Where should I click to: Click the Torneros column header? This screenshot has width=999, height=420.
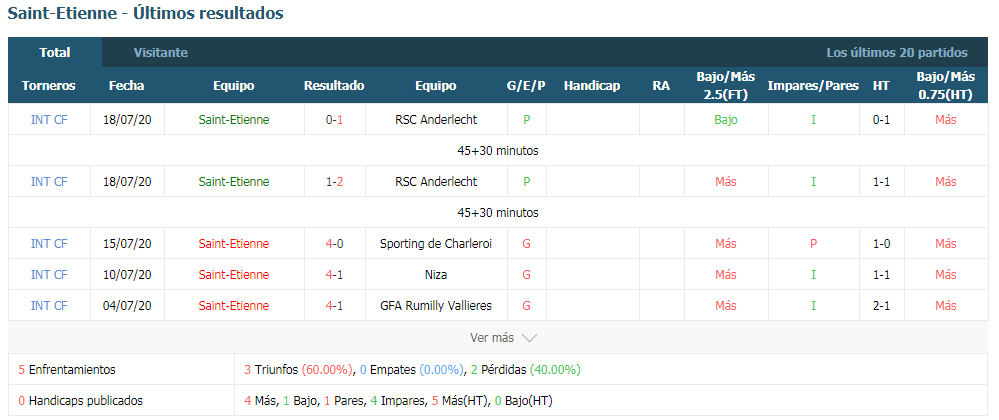click(48, 85)
